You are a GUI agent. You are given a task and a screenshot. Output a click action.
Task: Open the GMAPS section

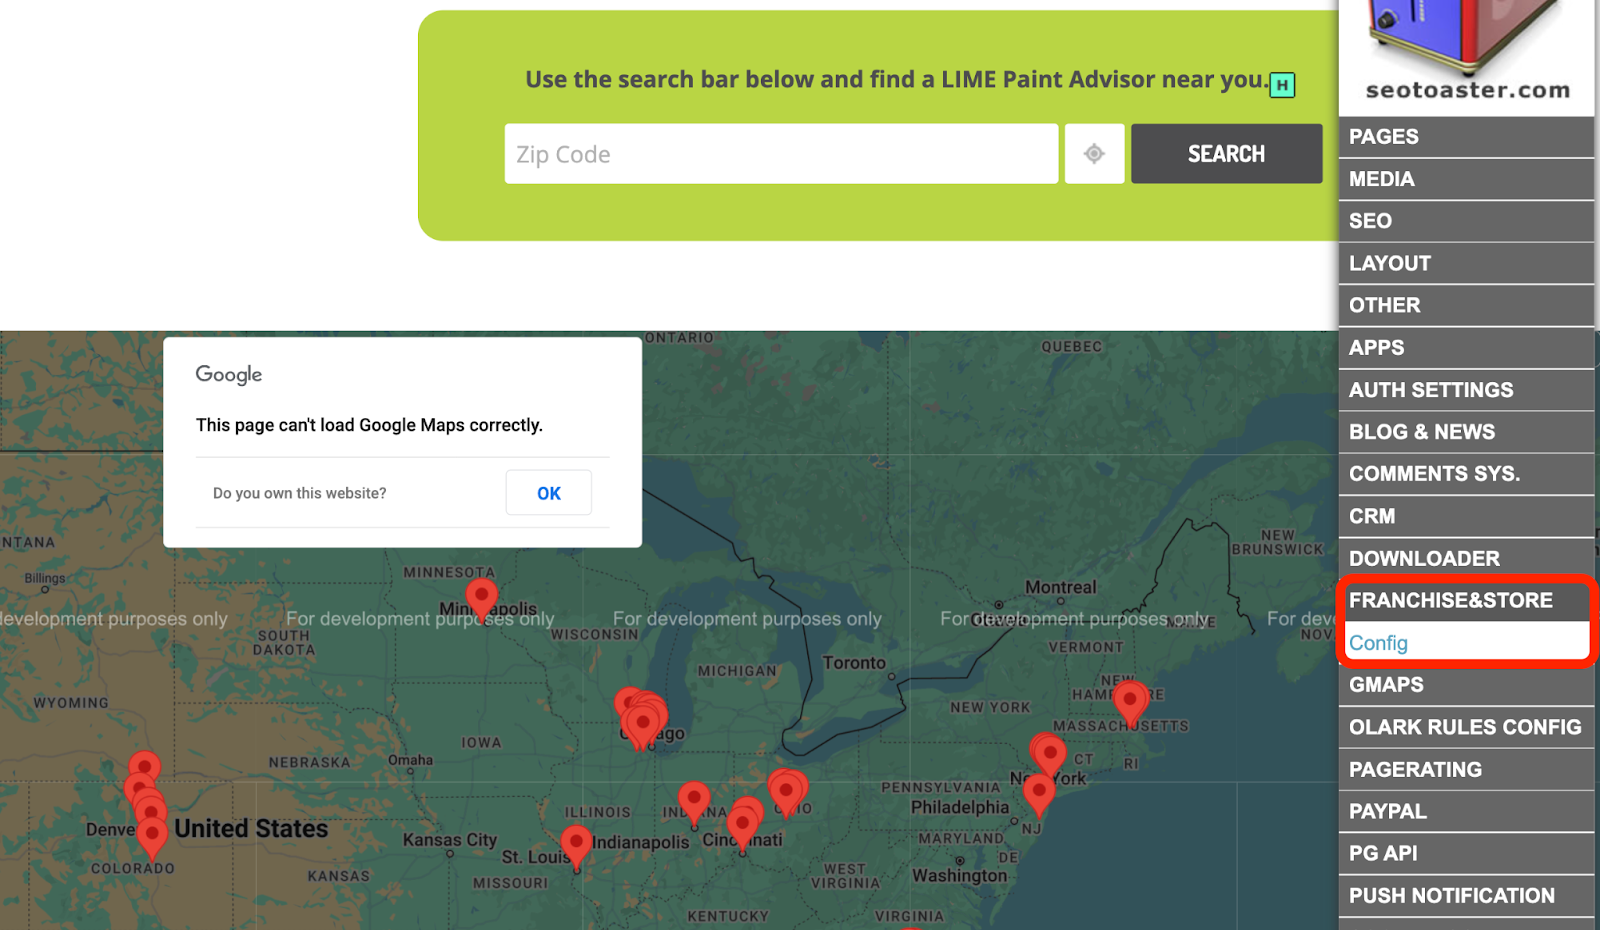click(x=1466, y=685)
